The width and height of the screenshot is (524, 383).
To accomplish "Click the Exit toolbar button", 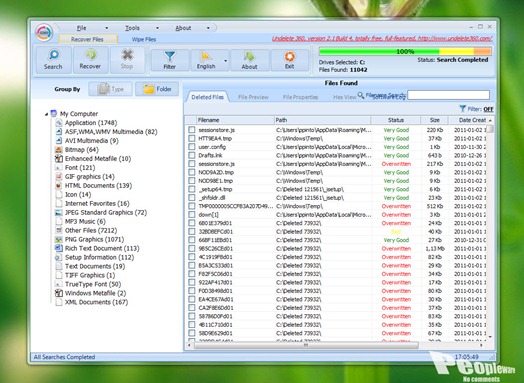I will (289, 60).
